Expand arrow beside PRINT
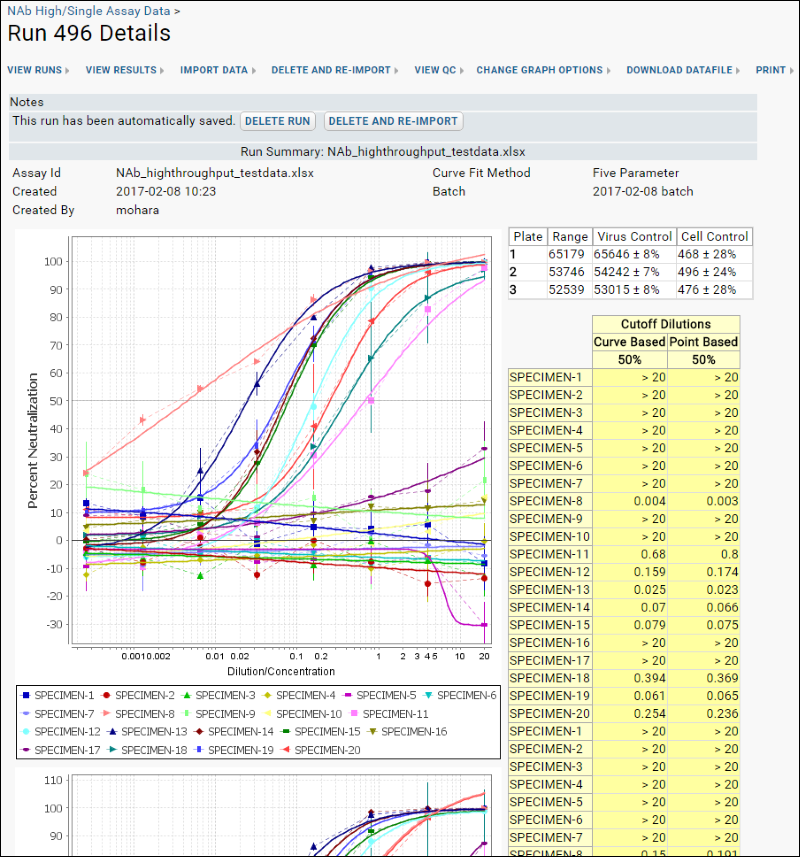This screenshot has width=800, height=857. [791, 71]
